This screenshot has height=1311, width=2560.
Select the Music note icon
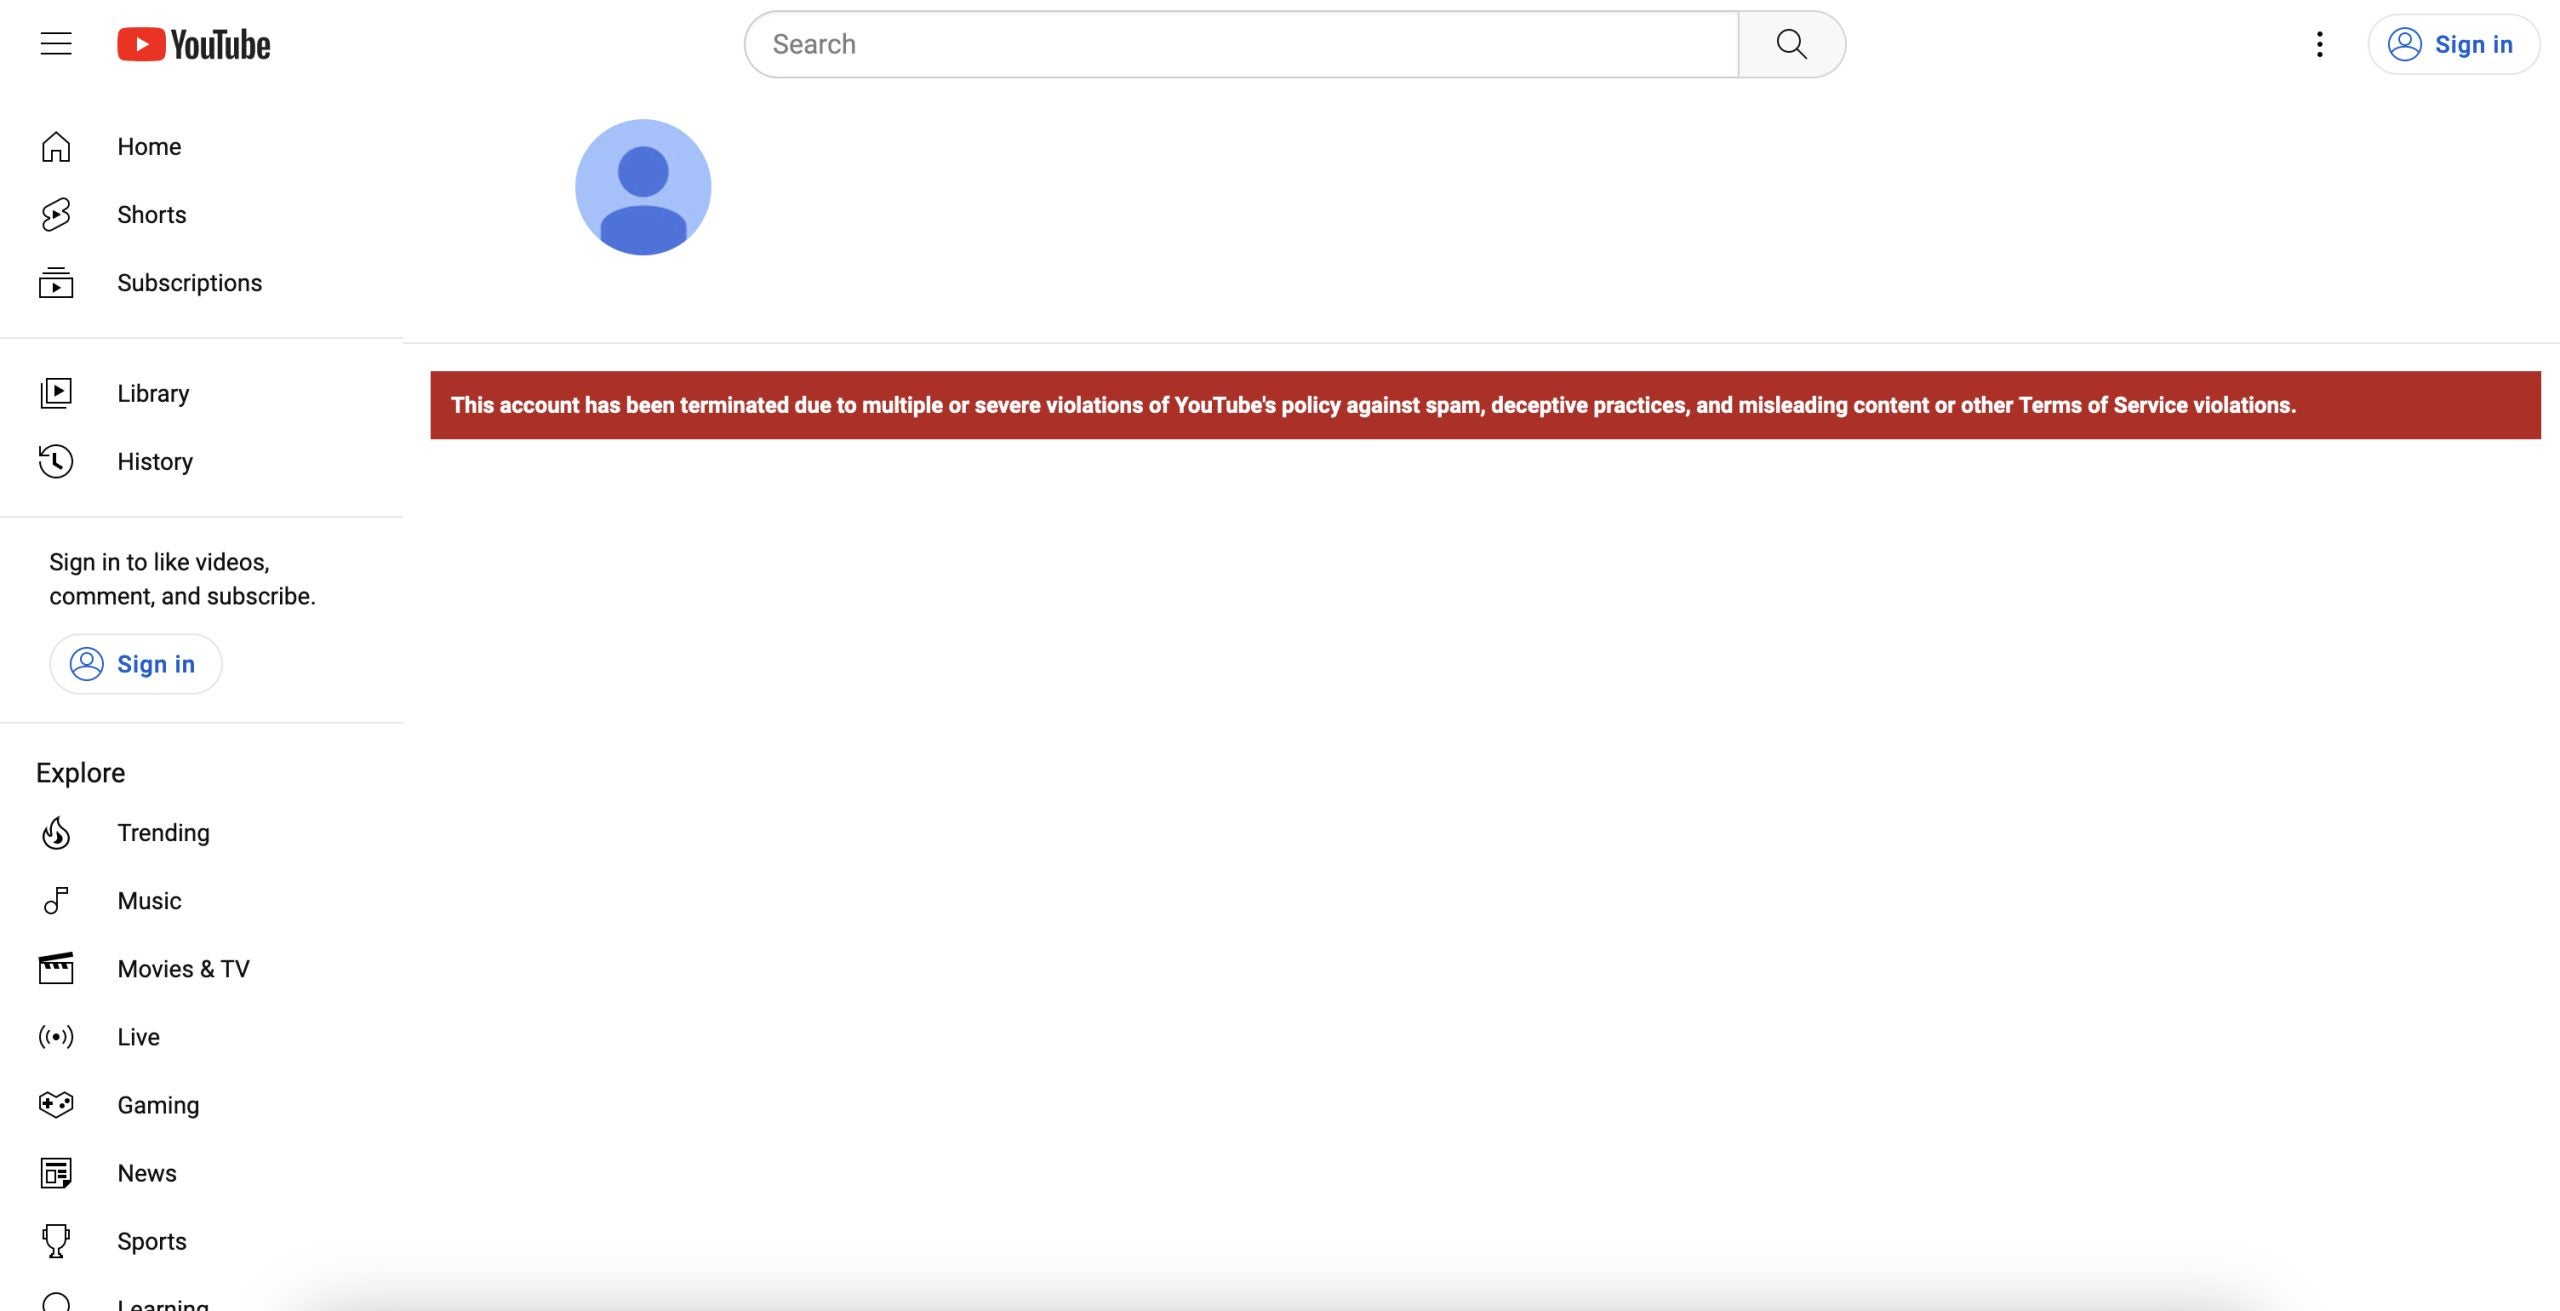pyautogui.click(x=56, y=901)
